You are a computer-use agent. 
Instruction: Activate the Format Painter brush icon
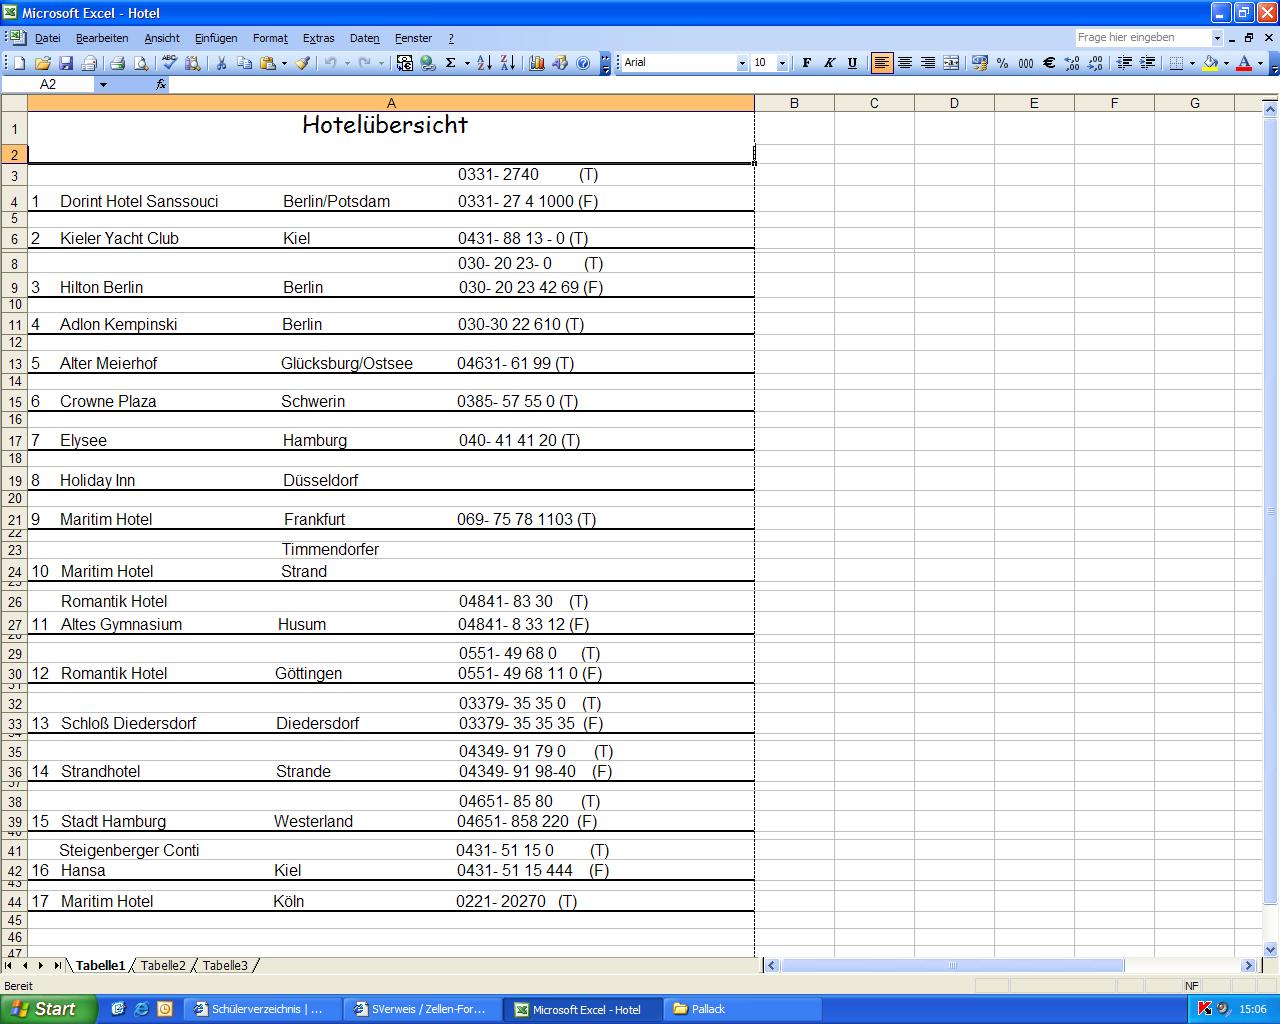[x=302, y=63]
